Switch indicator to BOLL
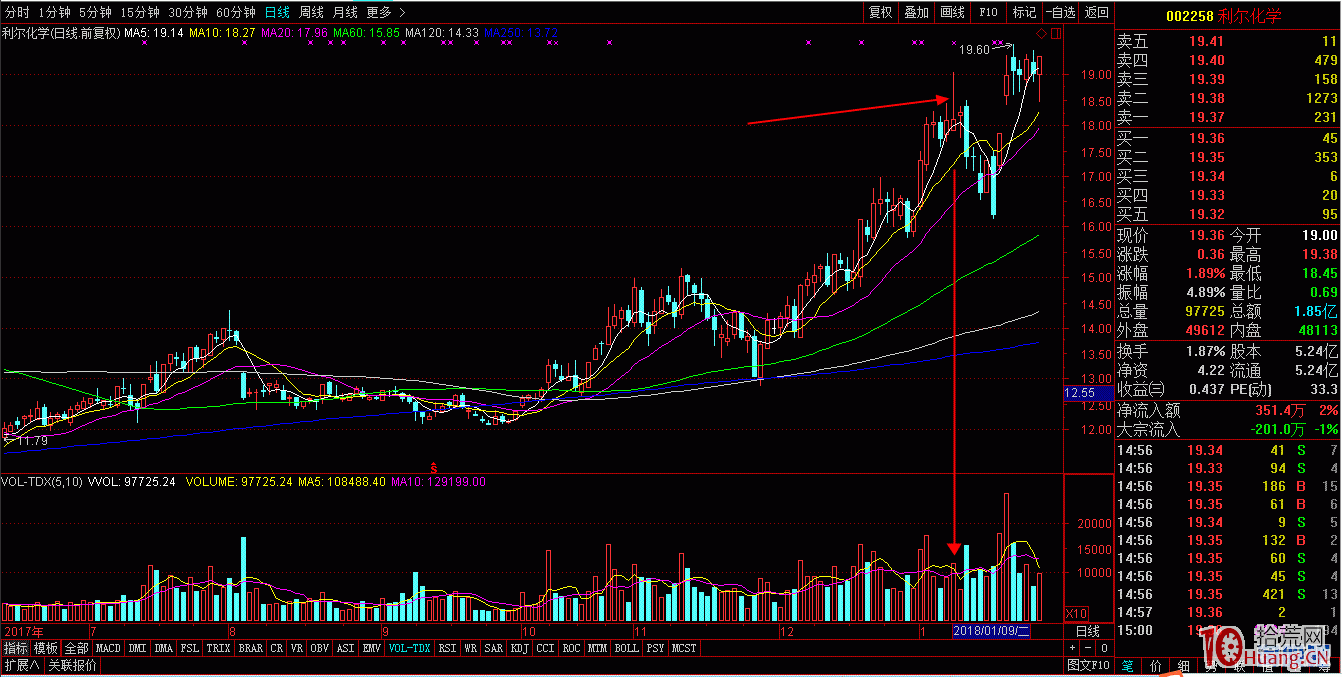 [x=626, y=648]
